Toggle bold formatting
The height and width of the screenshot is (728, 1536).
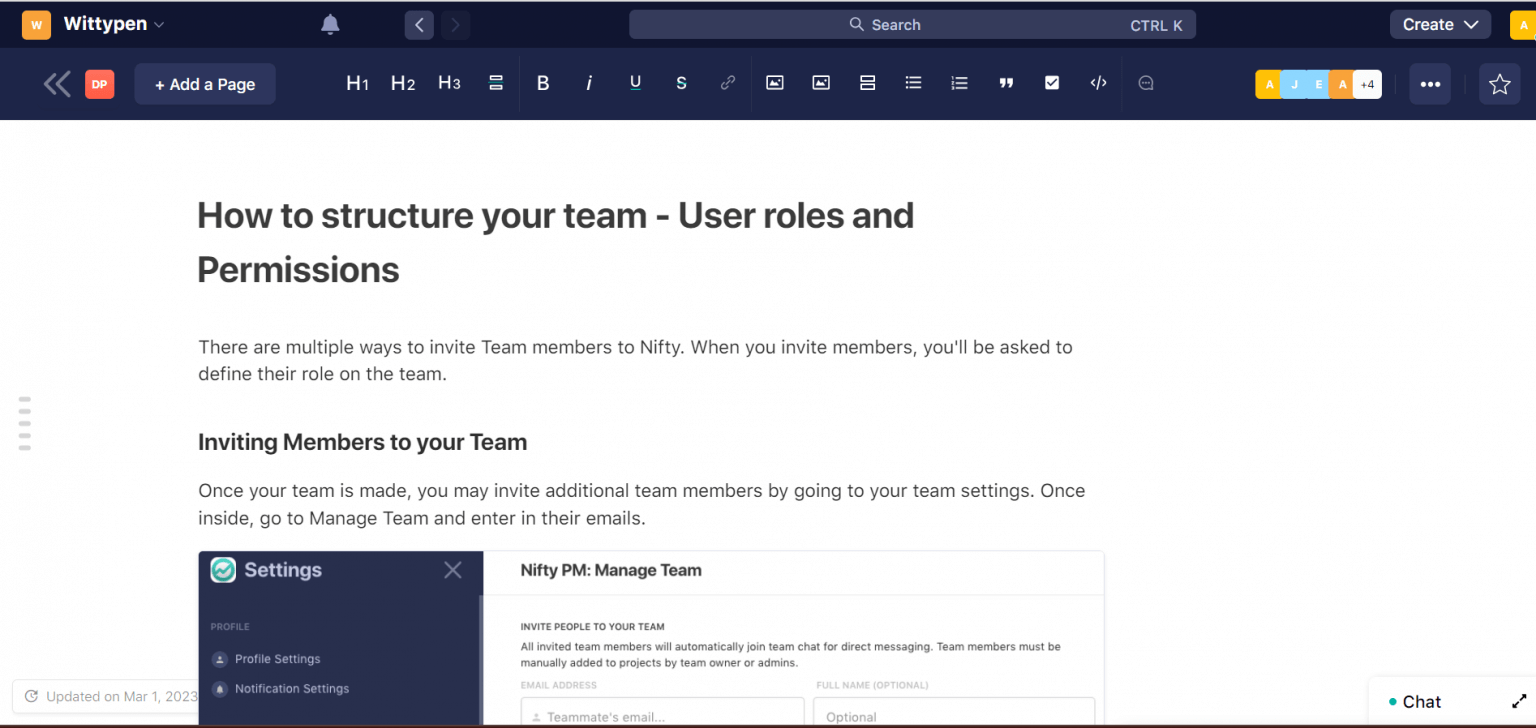pyautogui.click(x=543, y=83)
